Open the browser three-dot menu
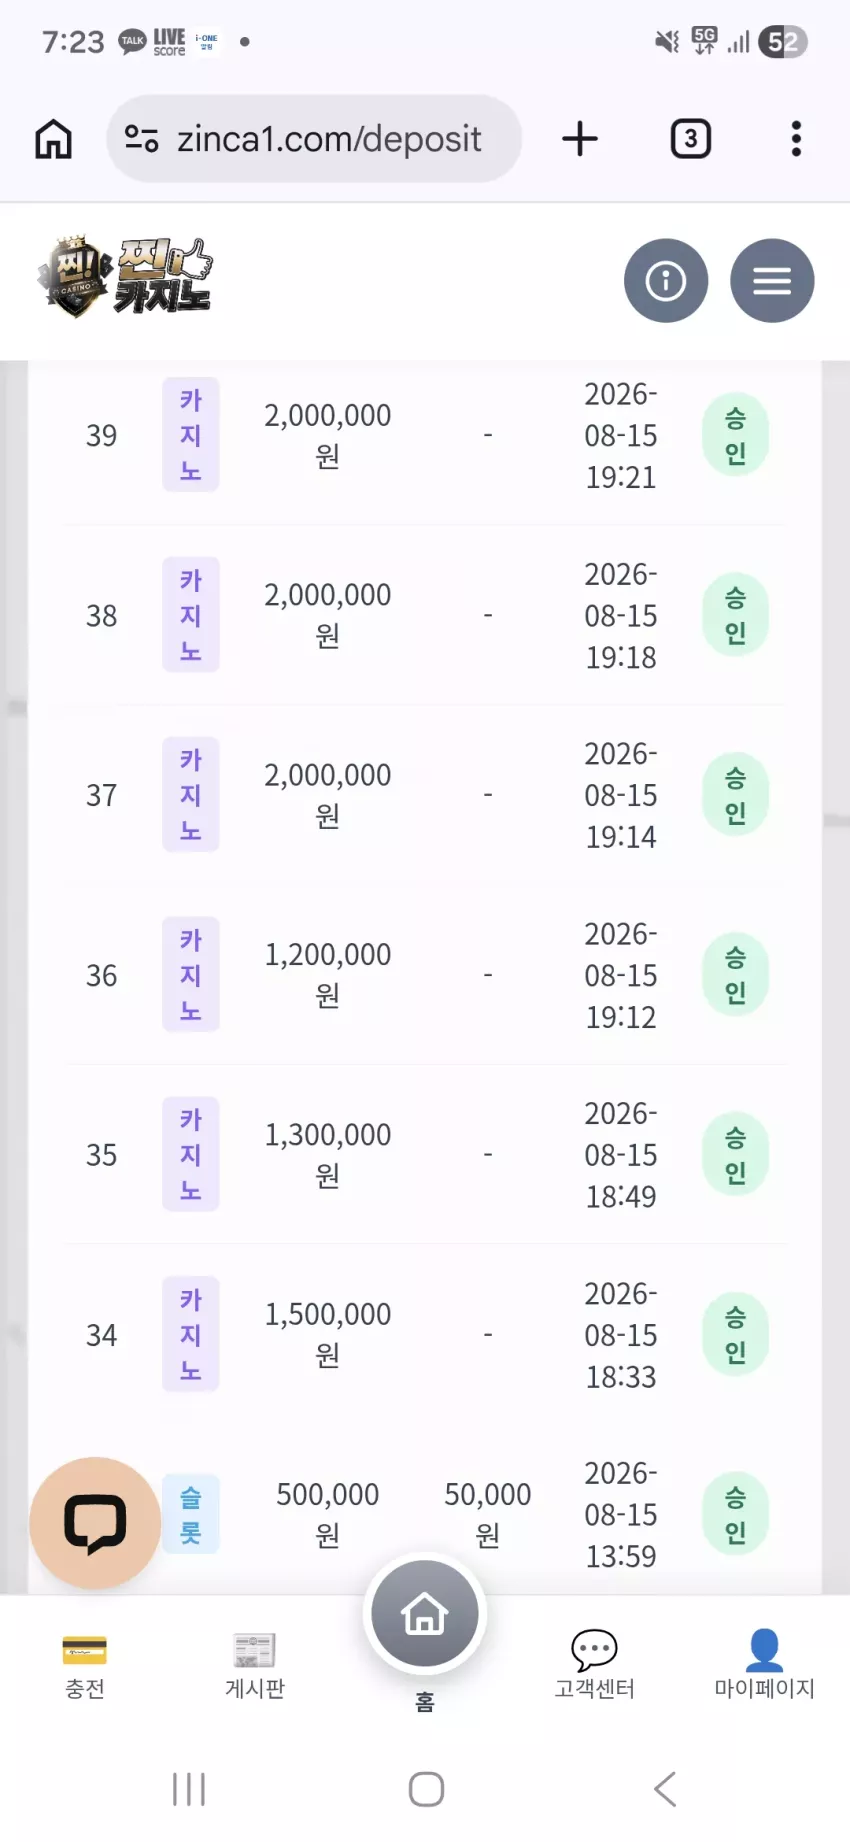 (796, 139)
